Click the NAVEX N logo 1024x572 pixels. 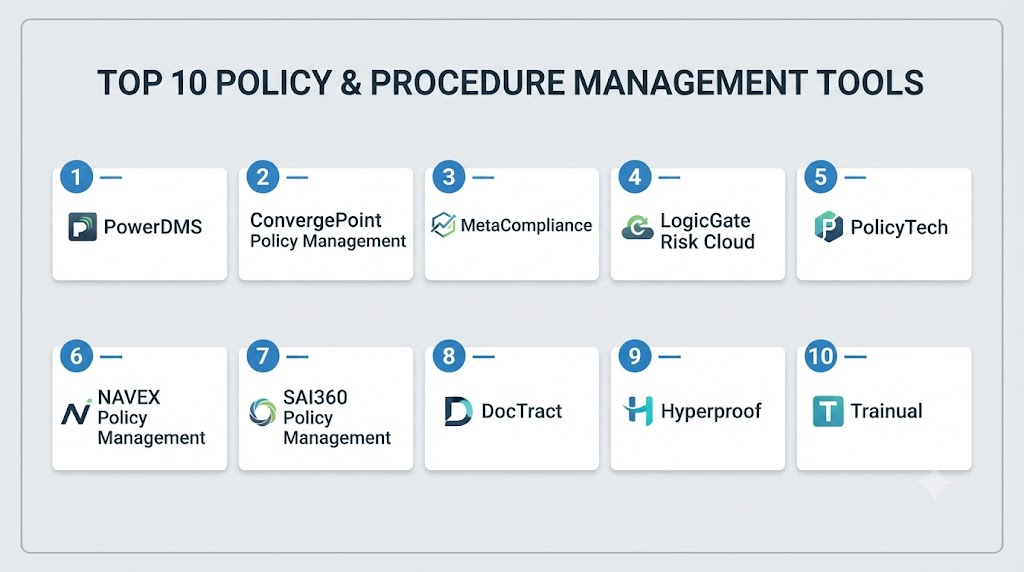click(76, 413)
